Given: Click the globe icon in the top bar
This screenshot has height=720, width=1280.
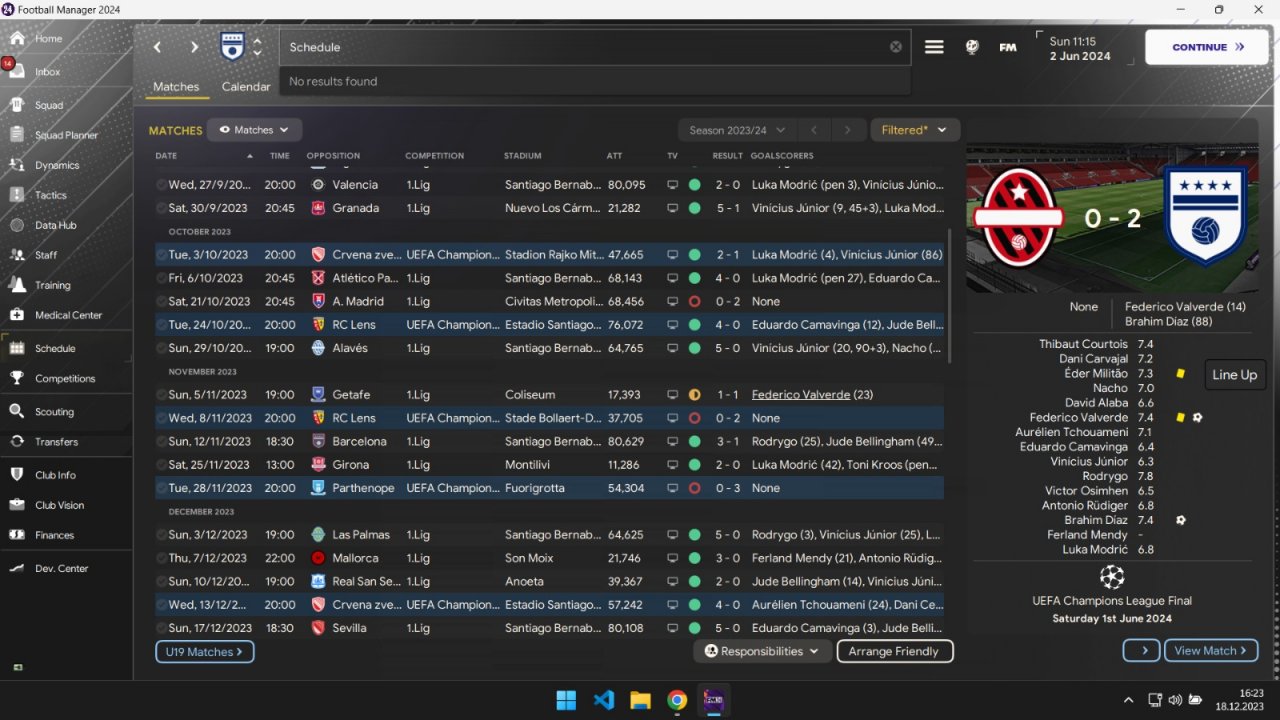Looking at the screenshot, I should [972, 47].
